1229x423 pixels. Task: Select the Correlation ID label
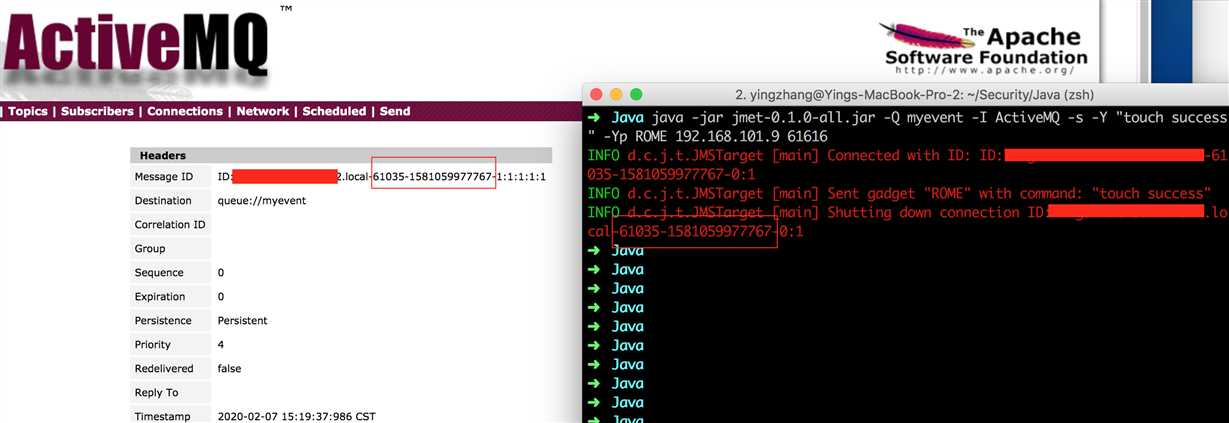(x=170, y=225)
